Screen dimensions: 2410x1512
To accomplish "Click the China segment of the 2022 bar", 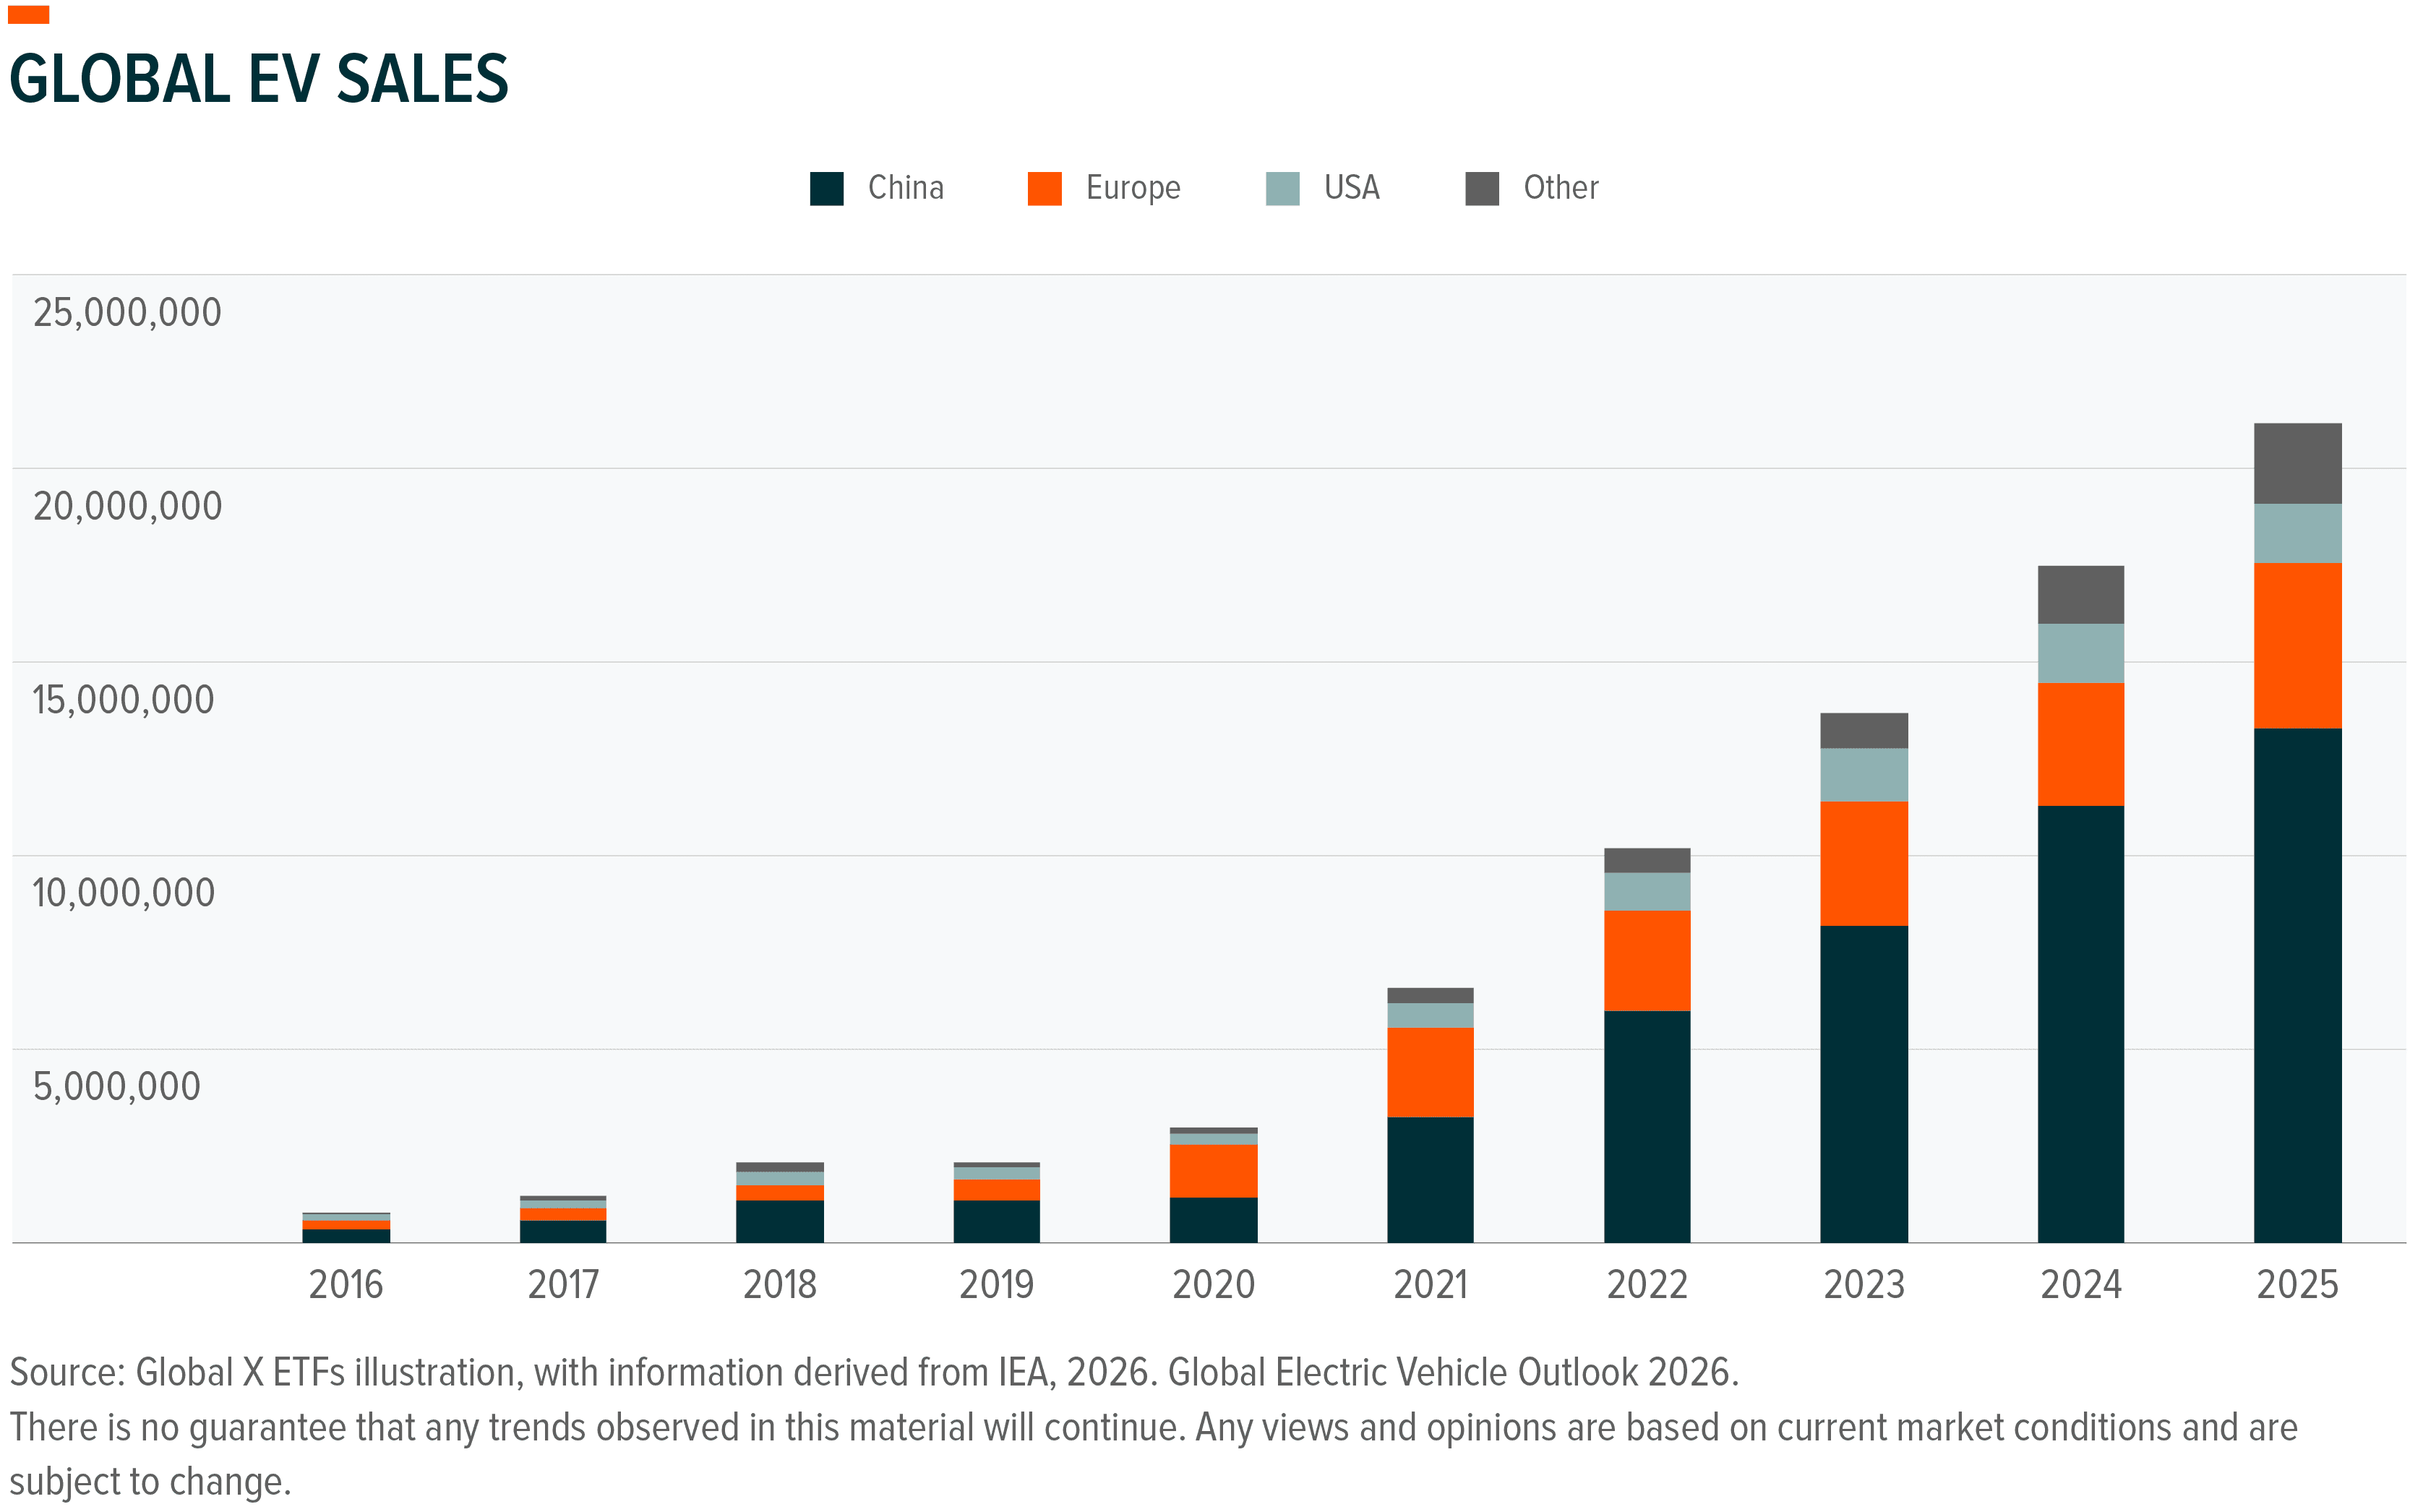I will 1647,1127.
